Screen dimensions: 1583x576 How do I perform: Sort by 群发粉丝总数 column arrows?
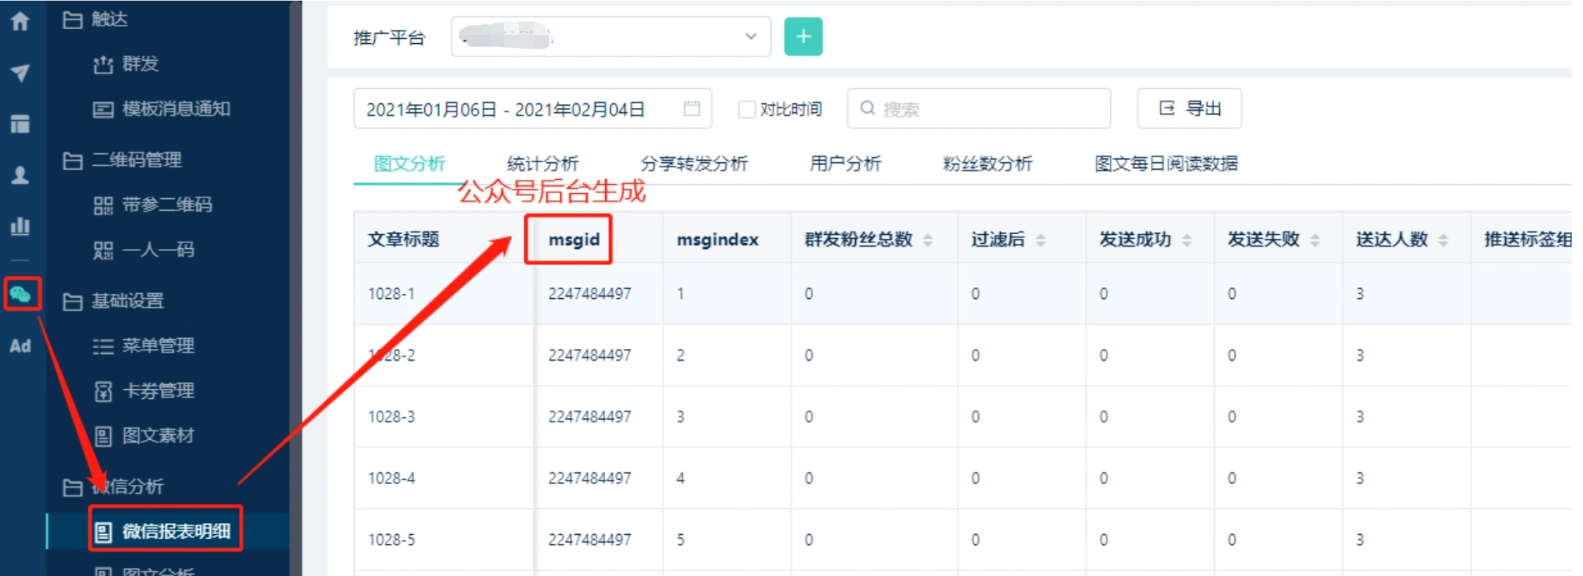[x=928, y=240]
